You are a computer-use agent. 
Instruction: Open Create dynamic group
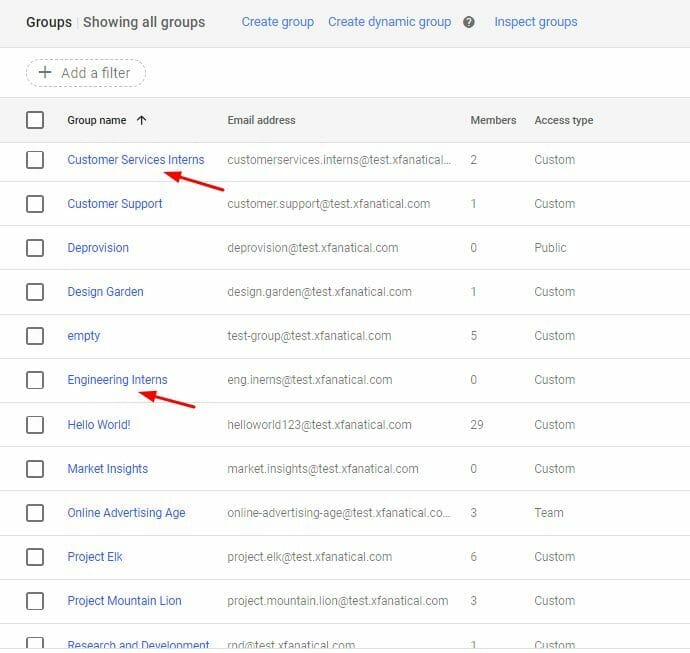point(389,22)
